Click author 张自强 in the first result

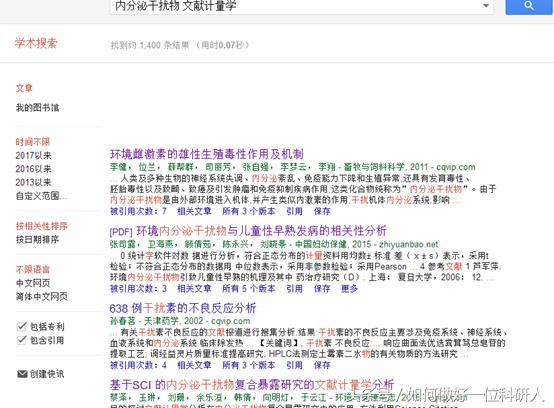pos(255,167)
